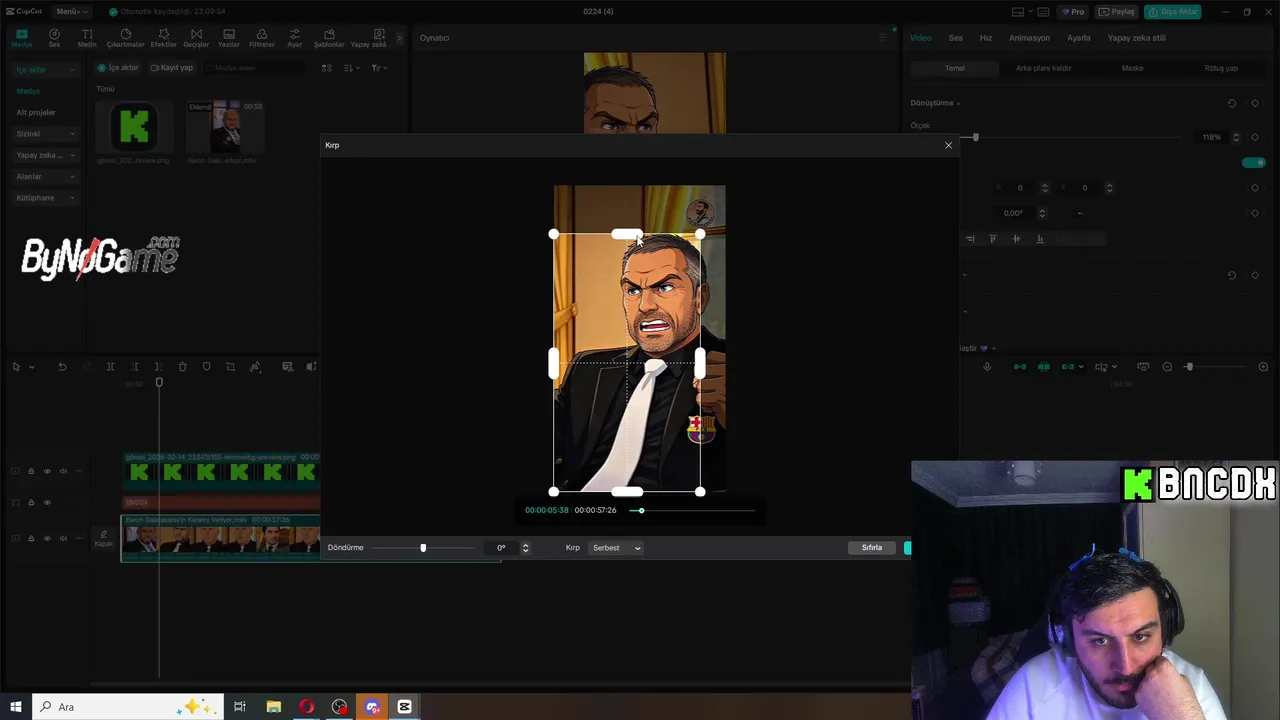Collapse the Dönüştürme section
The height and width of the screenshot is (720, 1280).
pos(935,103)
